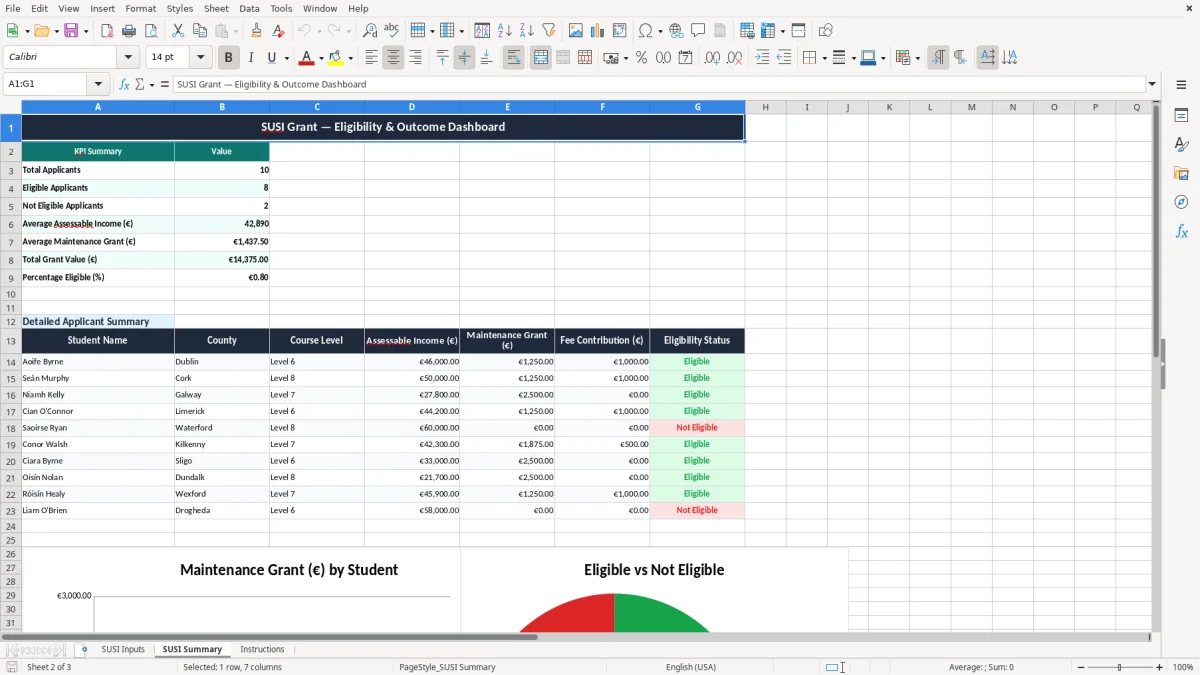The height and width of the screenshot is (675, 1200).
Task: Click the Insert Comment icon
Action: tap(698, 31)
